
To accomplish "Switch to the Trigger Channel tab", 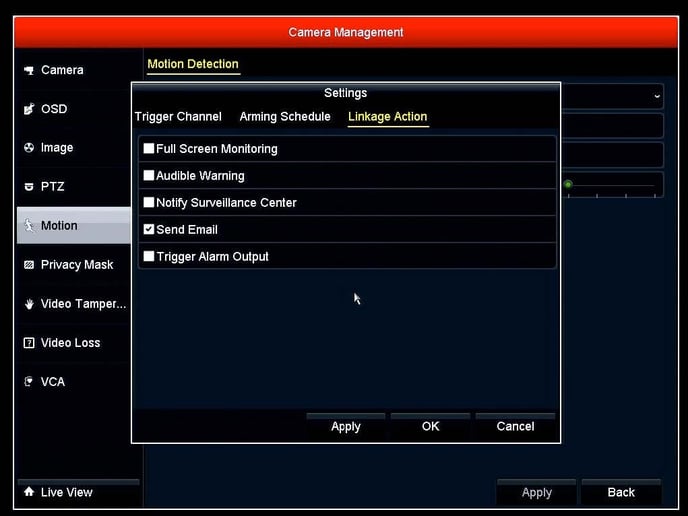I will 178,117.
